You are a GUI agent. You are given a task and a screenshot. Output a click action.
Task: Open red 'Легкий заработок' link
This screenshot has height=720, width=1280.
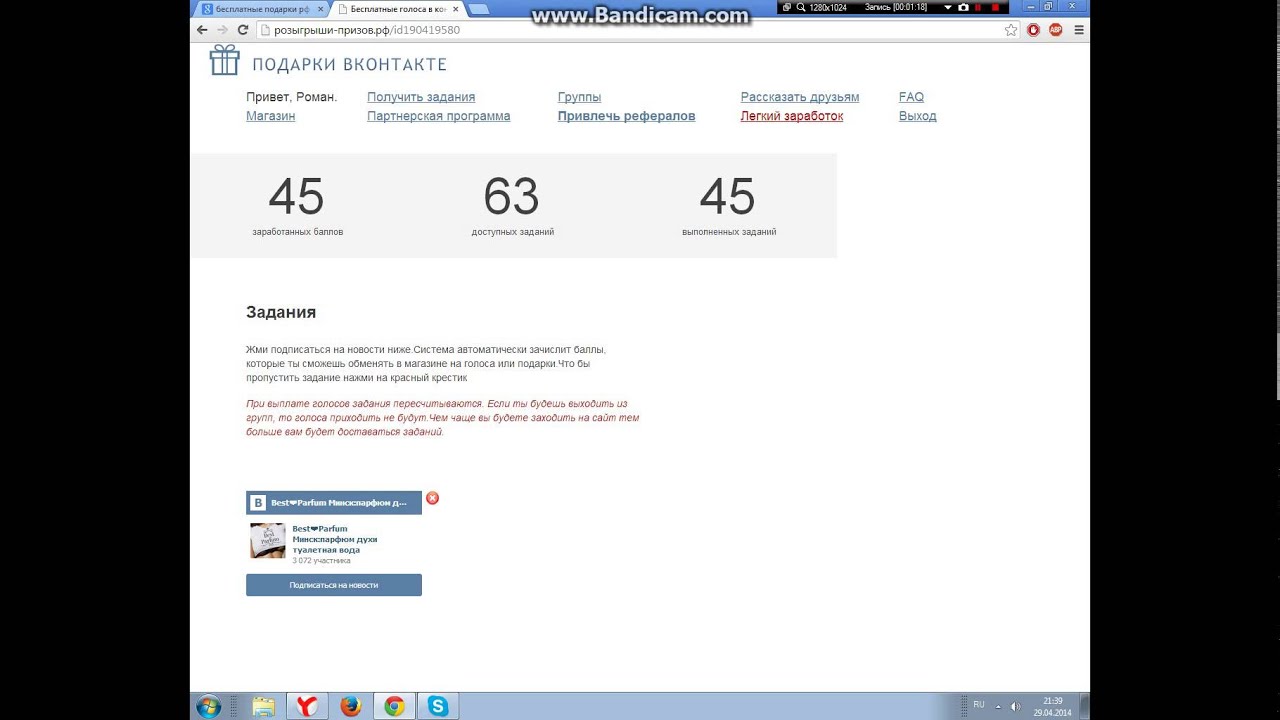[x=792, y=116]
